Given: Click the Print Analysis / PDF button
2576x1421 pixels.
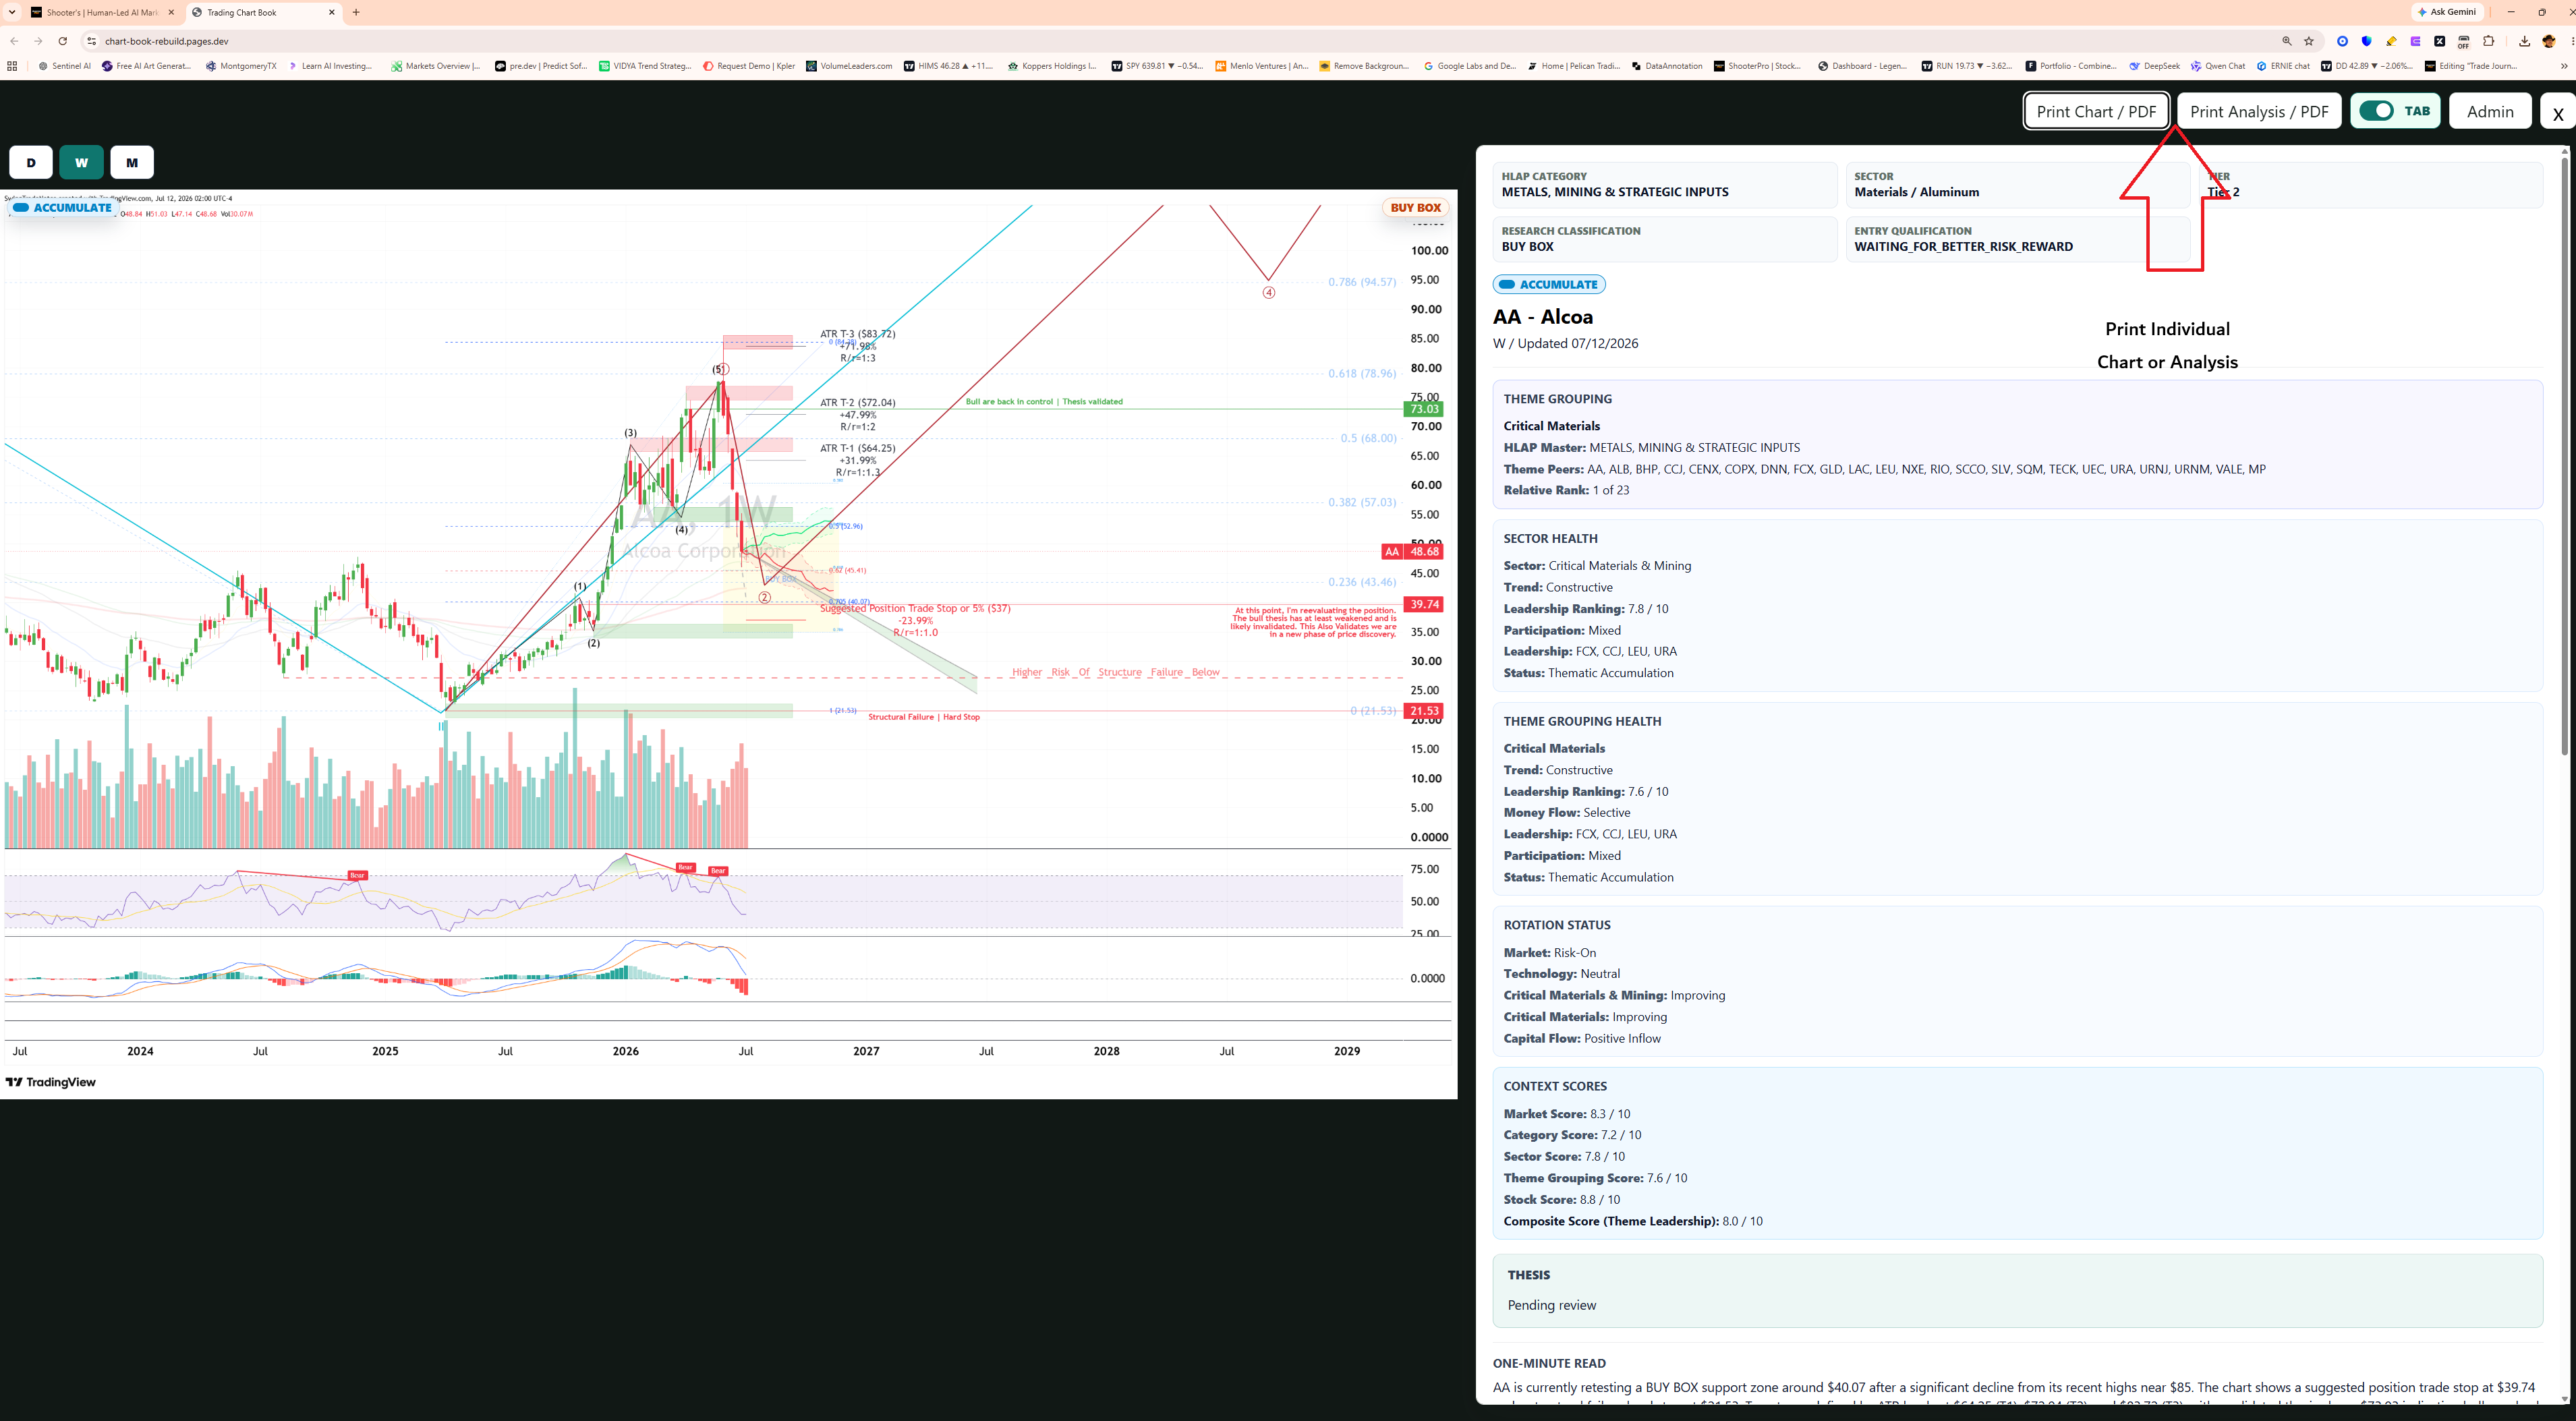Looking at the screenshot, I should [2259, 111].
